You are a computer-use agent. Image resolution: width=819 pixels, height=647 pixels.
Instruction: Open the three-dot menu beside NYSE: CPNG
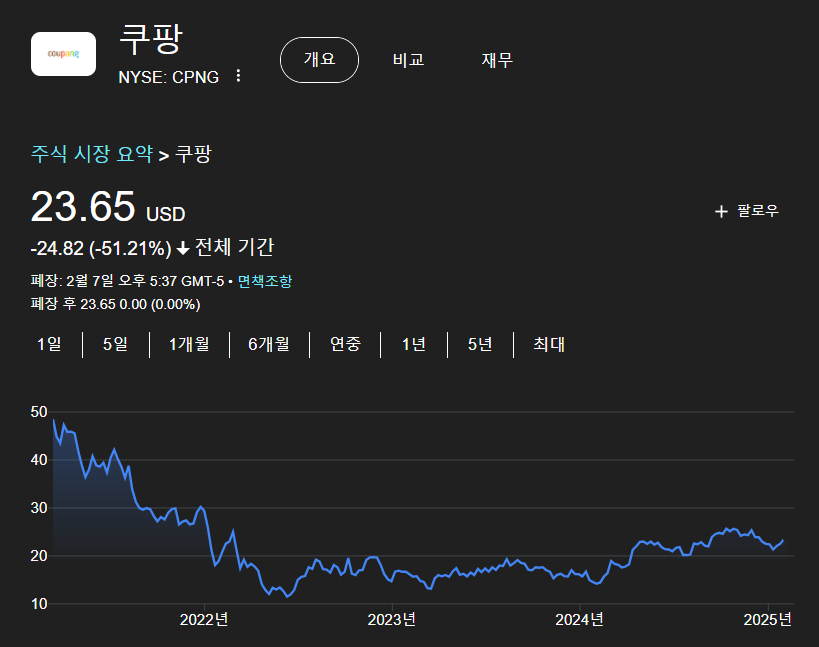[x=238, y=76]
